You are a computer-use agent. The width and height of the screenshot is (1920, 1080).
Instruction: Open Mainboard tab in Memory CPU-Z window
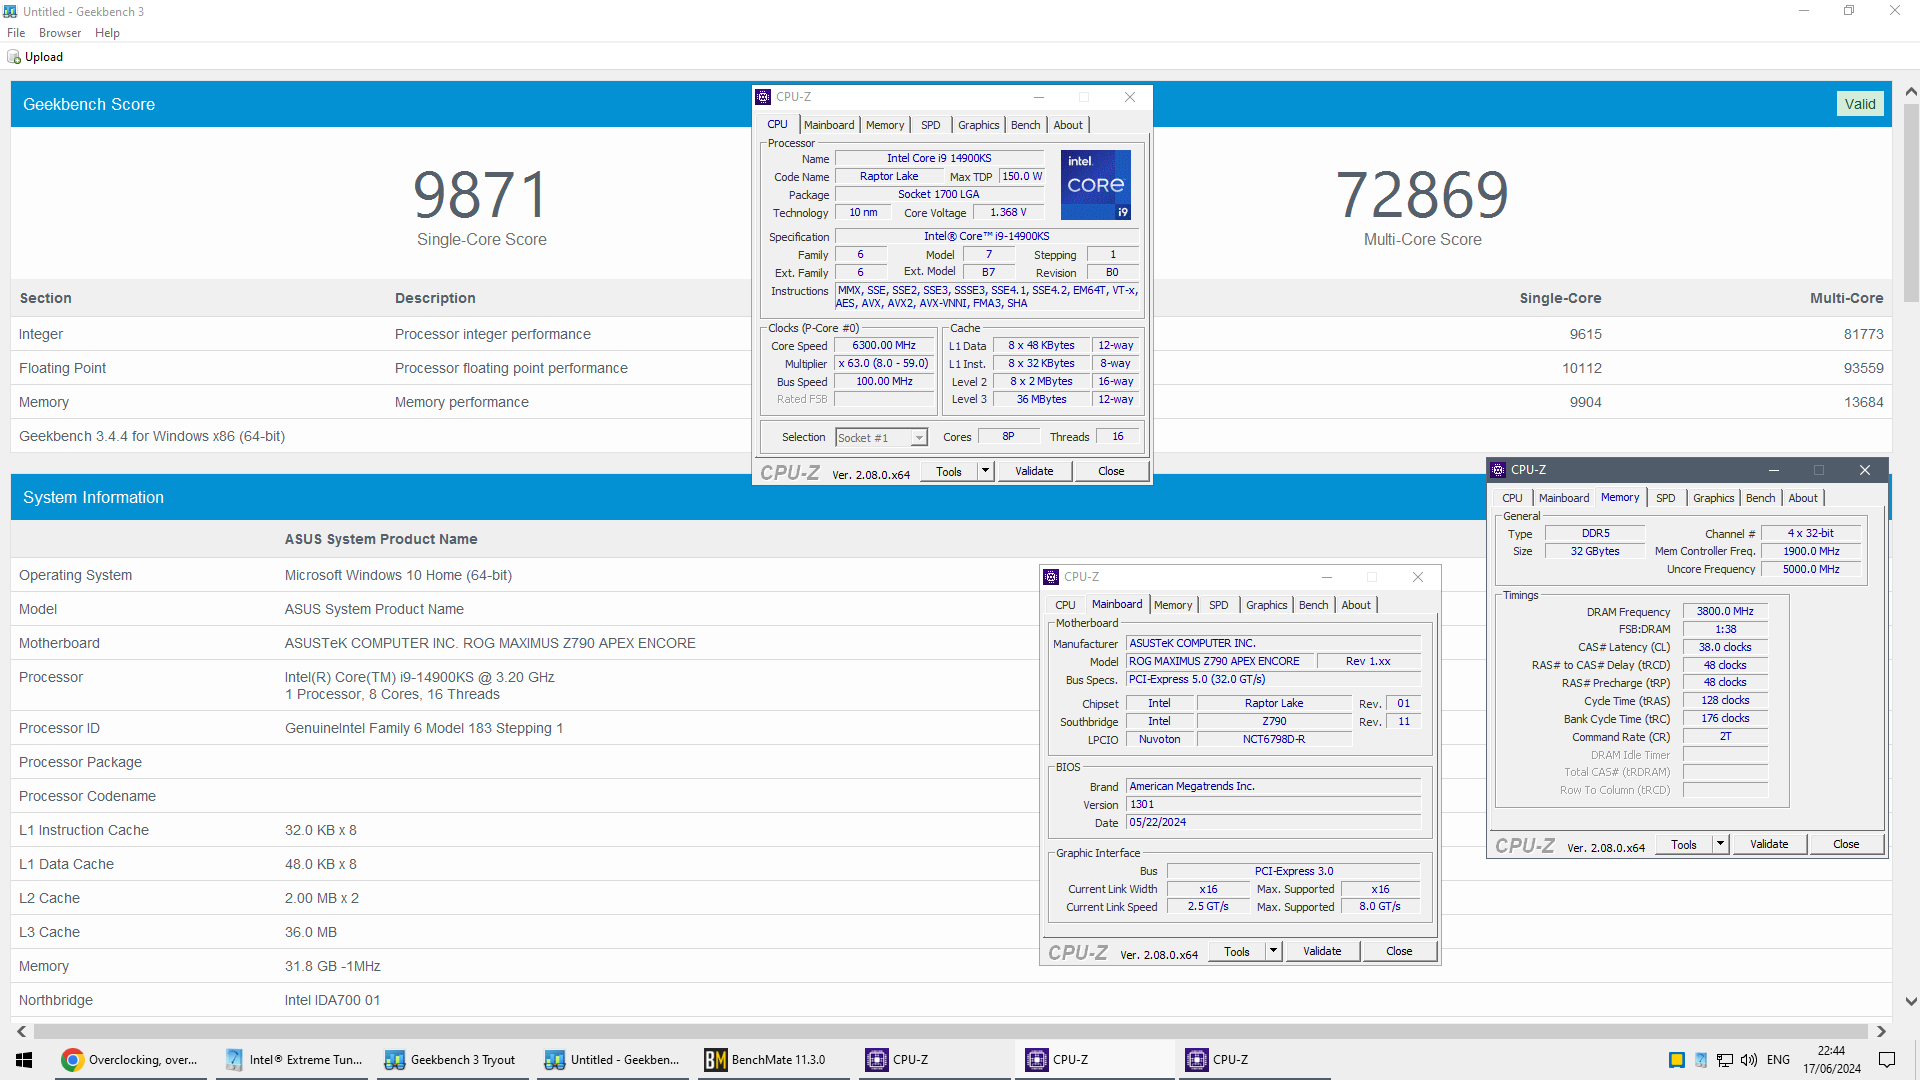point(1564,498)
